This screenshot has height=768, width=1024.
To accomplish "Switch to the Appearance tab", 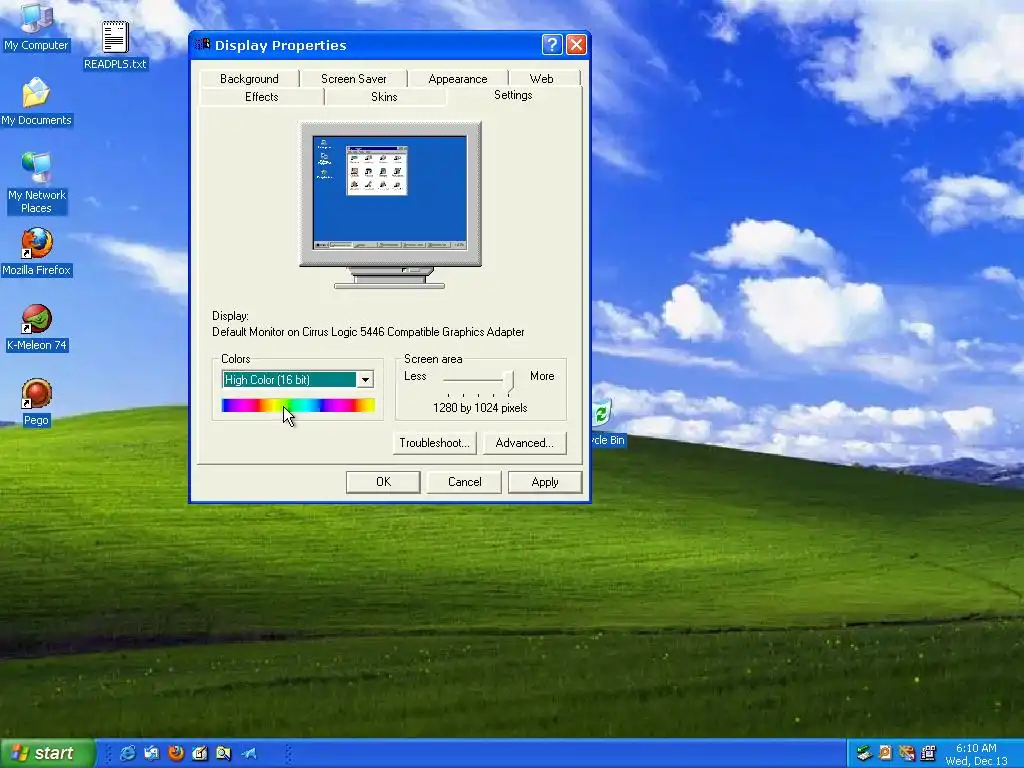I will coord(458,78).
